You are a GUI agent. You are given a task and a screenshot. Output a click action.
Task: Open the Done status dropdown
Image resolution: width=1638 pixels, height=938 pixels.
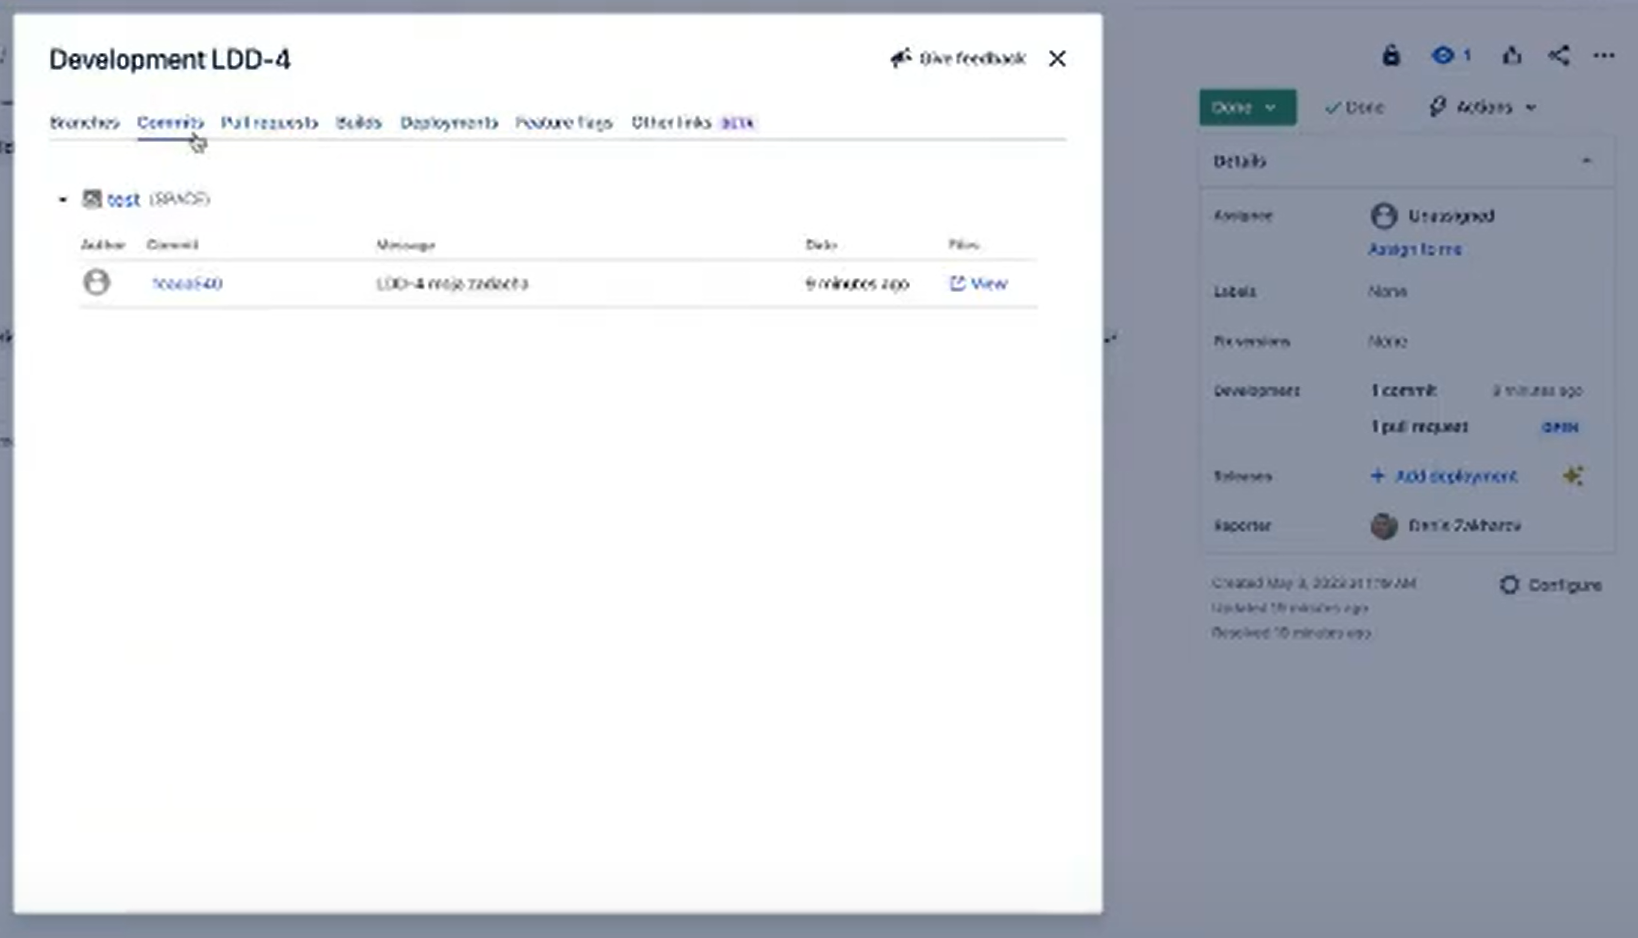click(x=1246, y=107)
